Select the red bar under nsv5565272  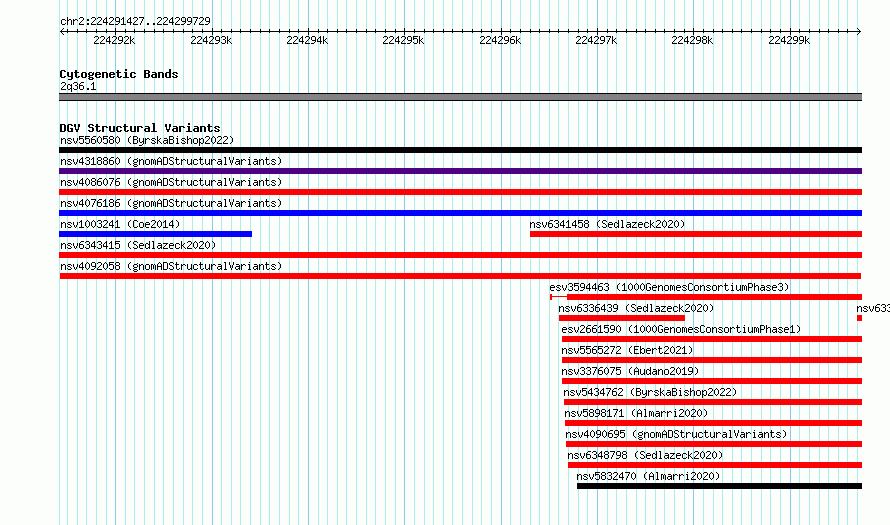click(712, 360)
